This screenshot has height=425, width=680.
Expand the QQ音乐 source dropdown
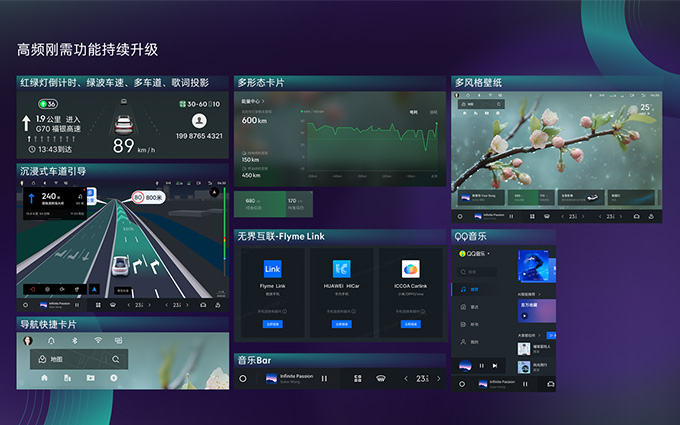pyautogui.click(x=489, y=254)
